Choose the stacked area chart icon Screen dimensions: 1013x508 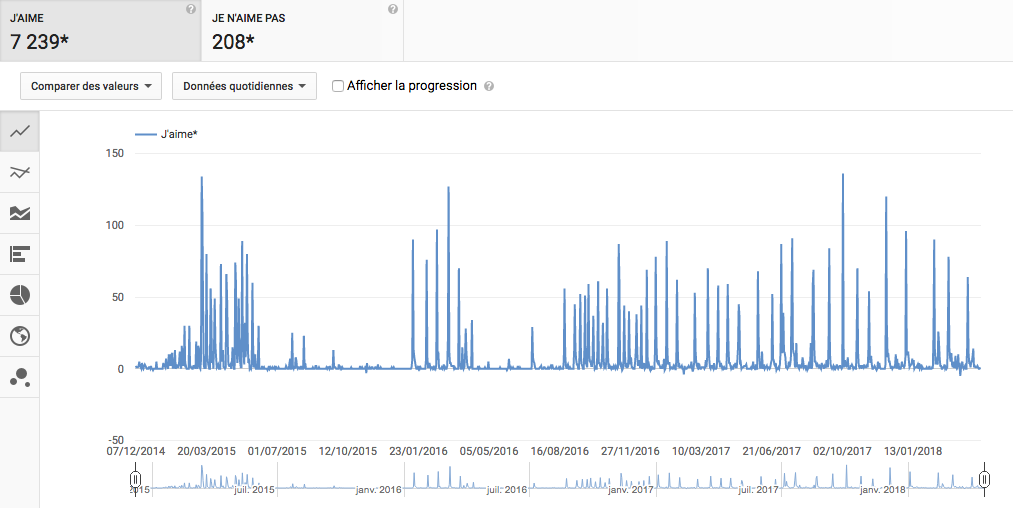pos(19,213)
